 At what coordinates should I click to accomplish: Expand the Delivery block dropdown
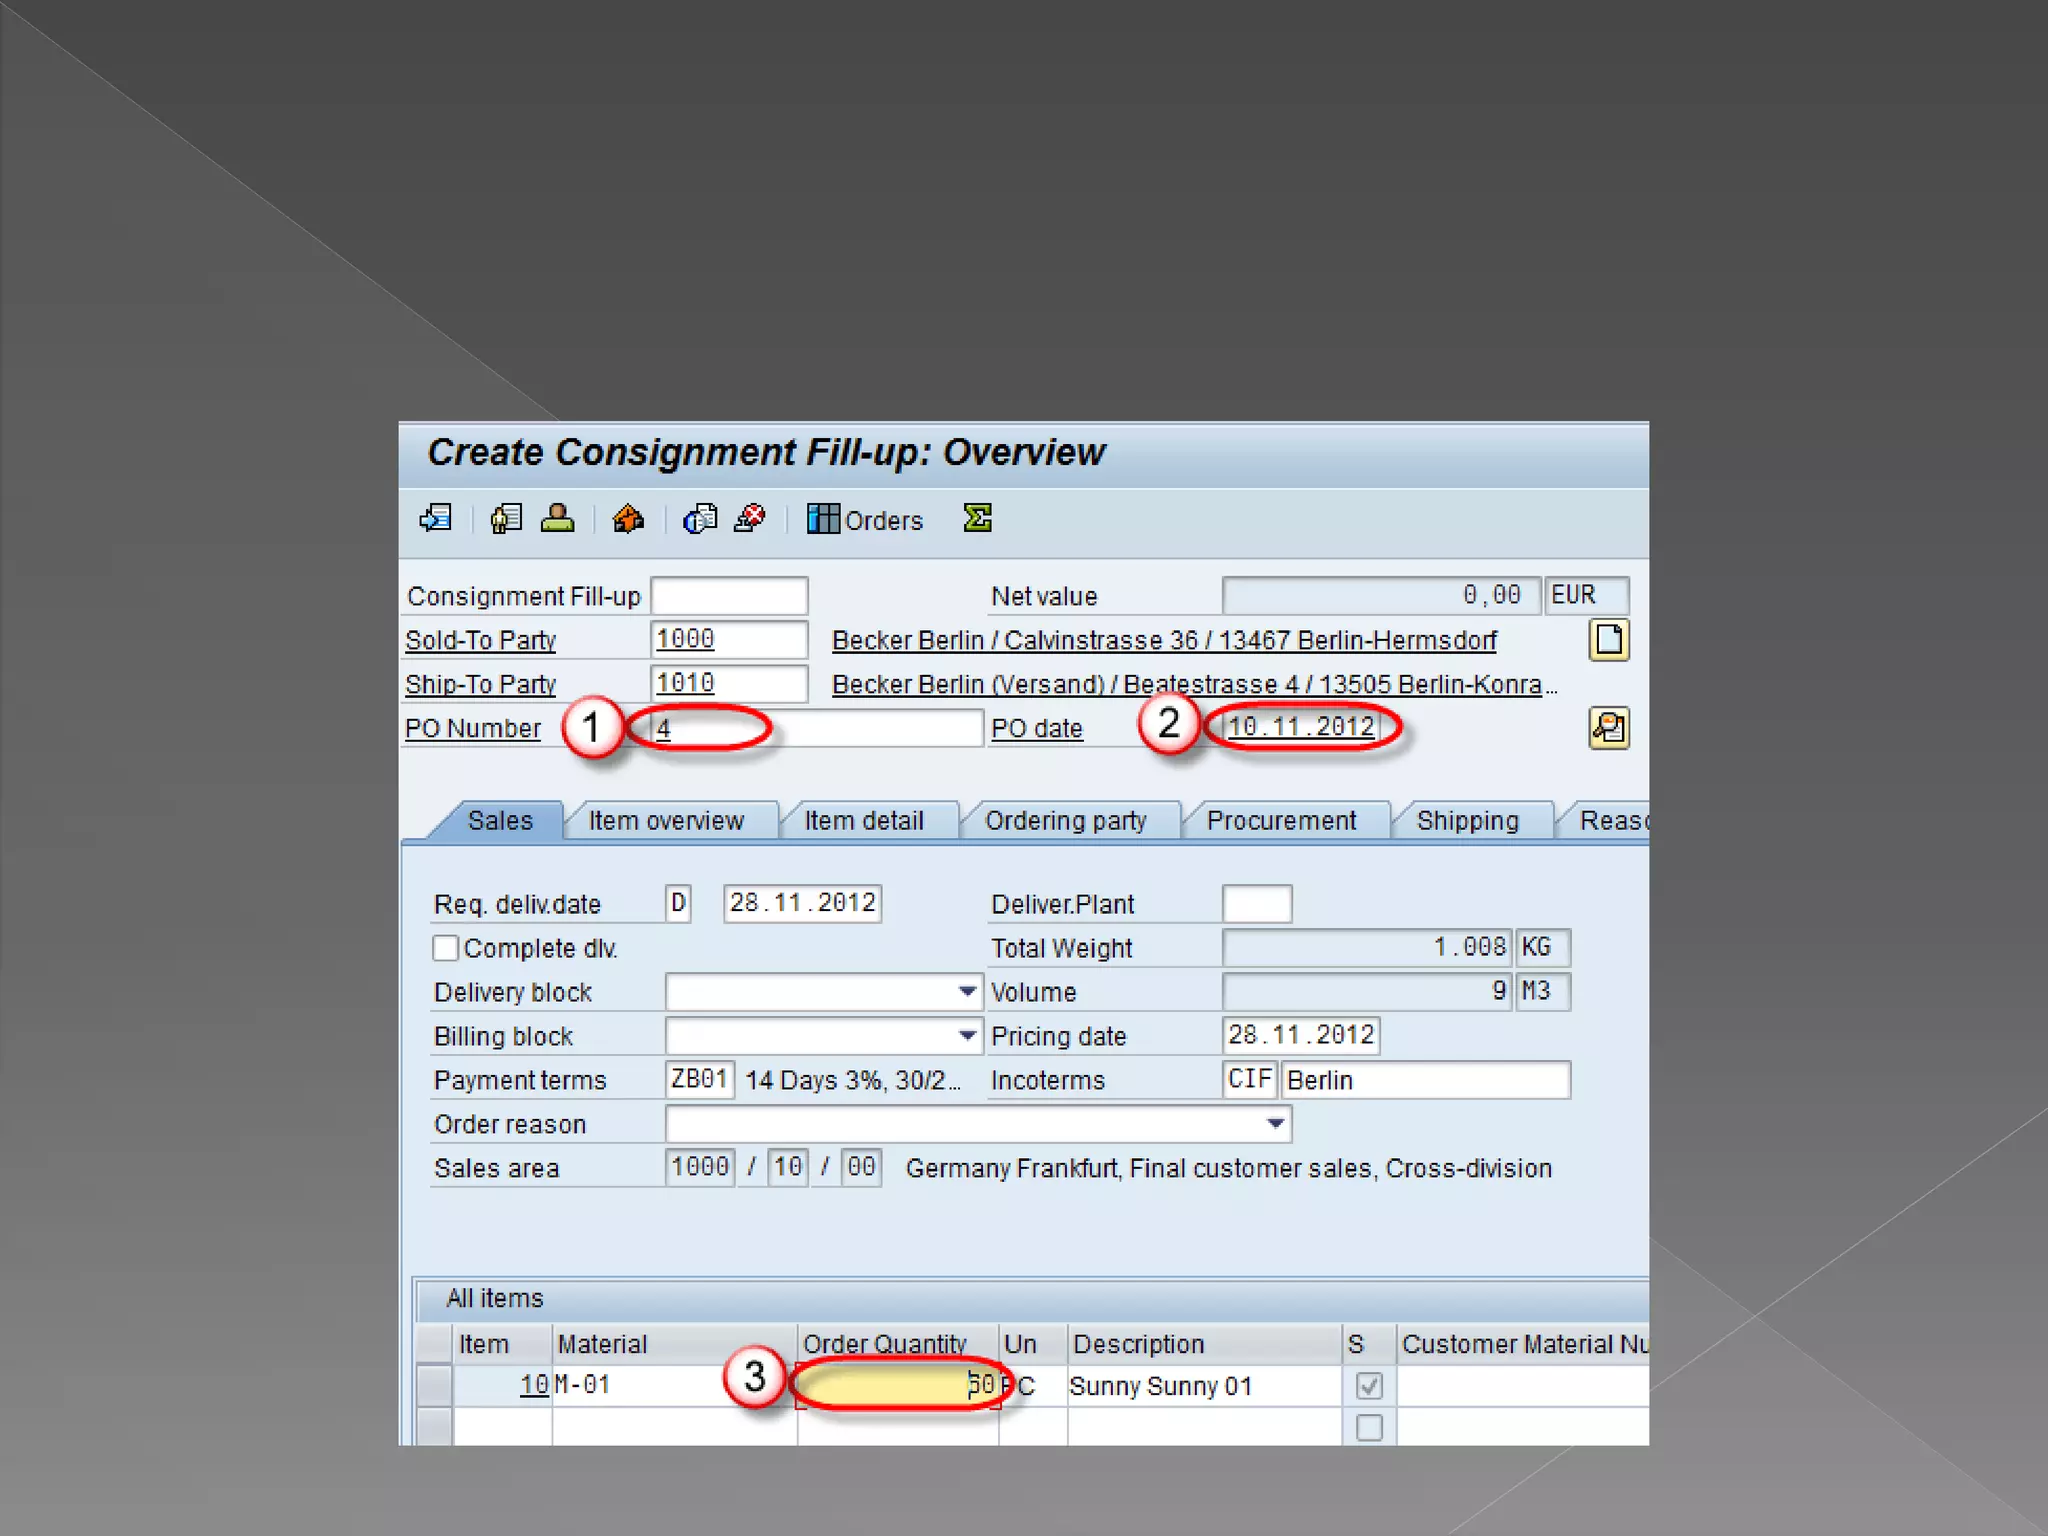[966, 992]
